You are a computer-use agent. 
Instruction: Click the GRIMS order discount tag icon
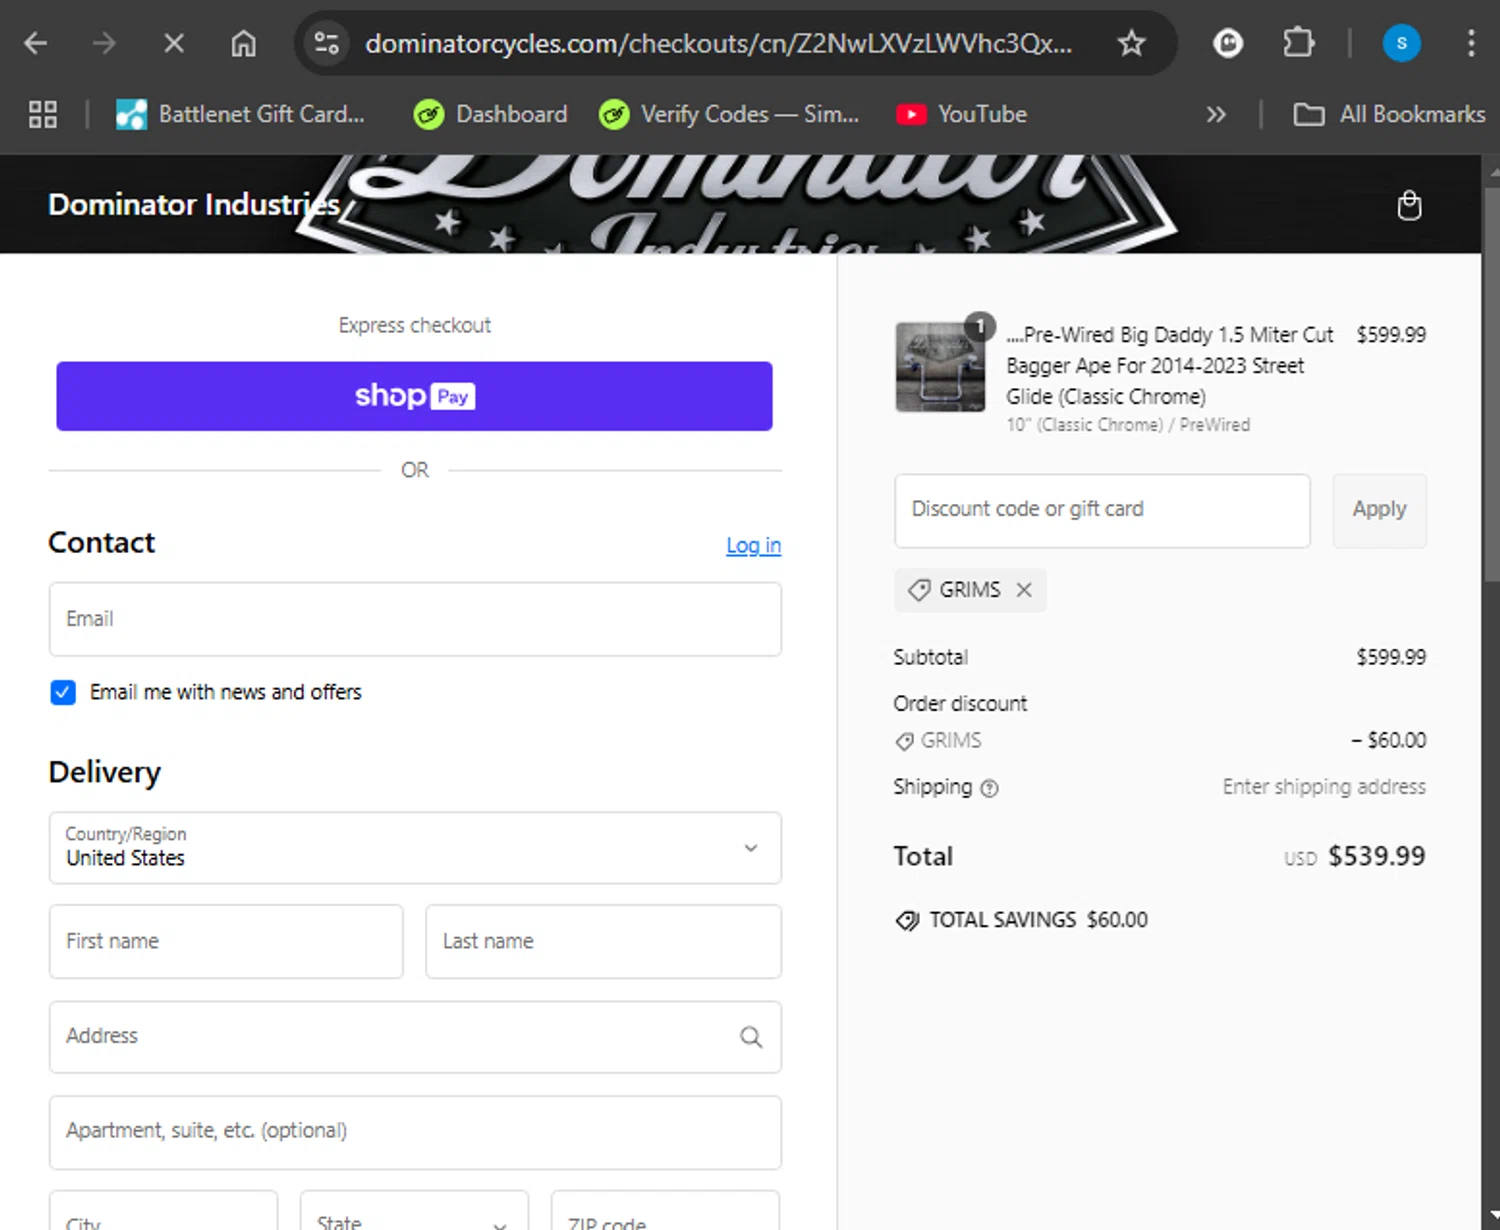click(904, 741)
